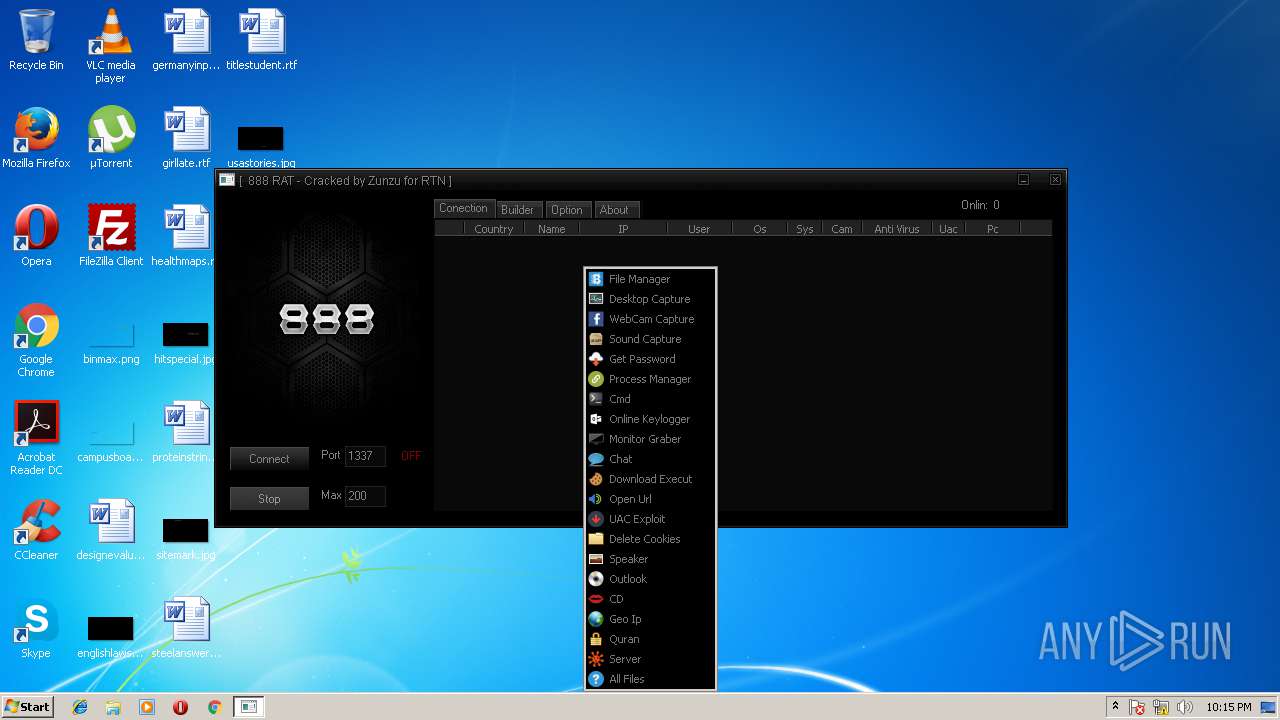Select the µTorrent desktop shortcut
This screenshot has height=720, width=1280.
pyautogui.click(x=110, y=138)
